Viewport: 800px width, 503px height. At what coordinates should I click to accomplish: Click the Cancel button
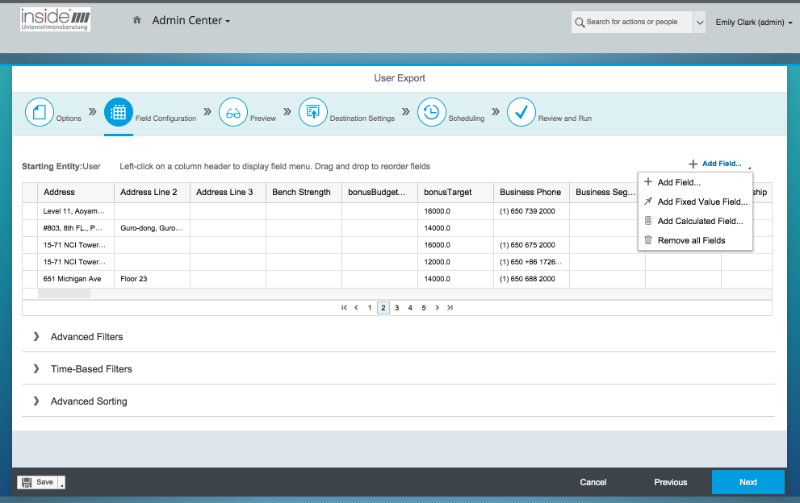click(x=593, y=482)
